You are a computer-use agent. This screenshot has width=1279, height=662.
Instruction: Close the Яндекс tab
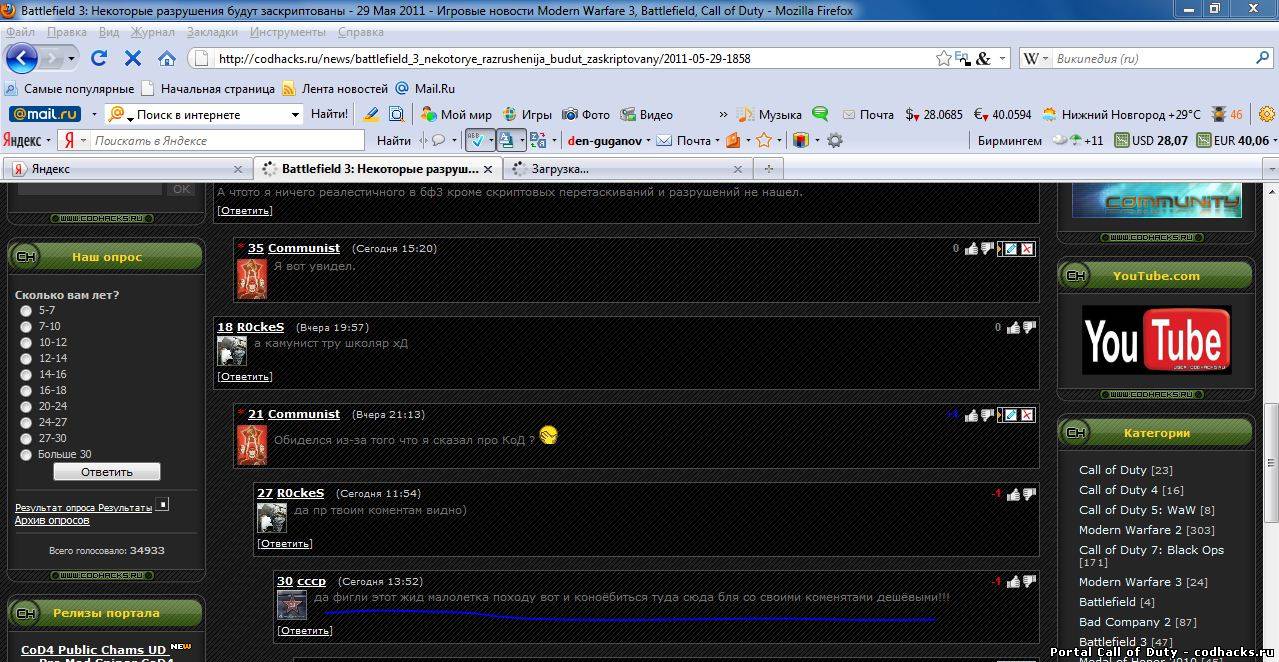[x=238, y=169]
